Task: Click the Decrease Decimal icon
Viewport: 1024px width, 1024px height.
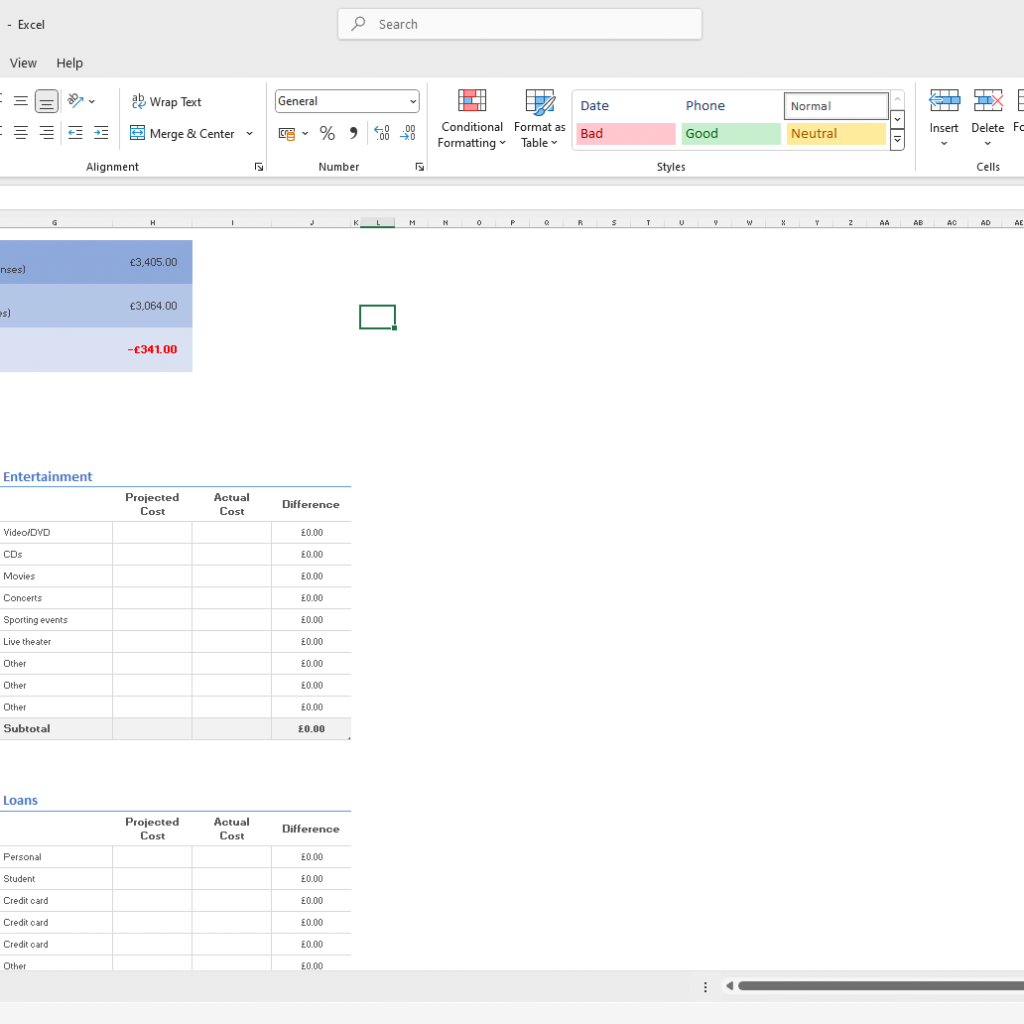Action: [407, 133]
